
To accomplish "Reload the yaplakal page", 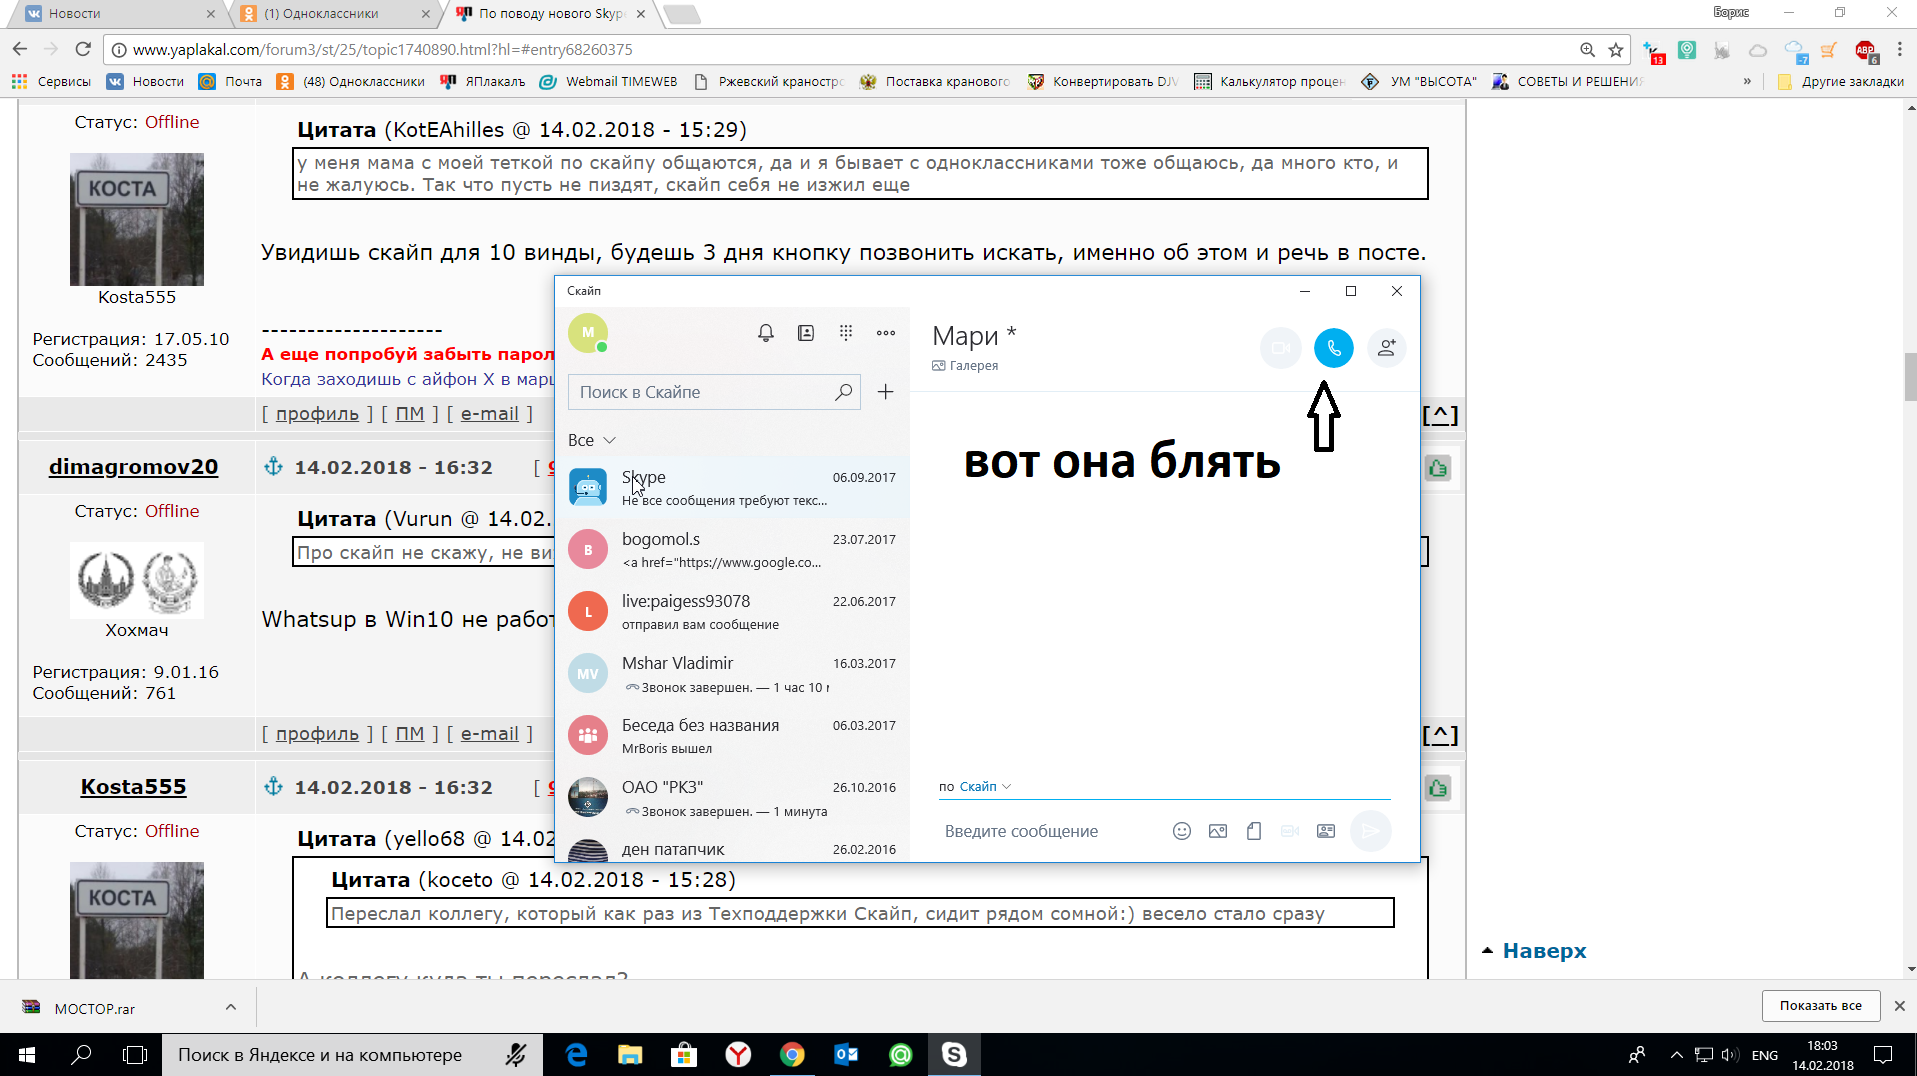I will coord(83,49).
